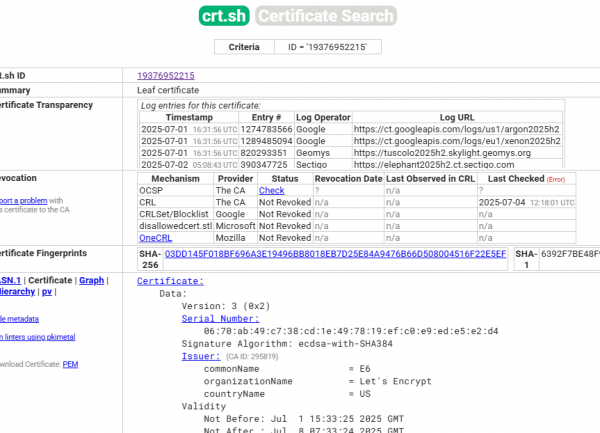Click the Timestamp column header
600x433 pixels.
(x=189, y=117)
